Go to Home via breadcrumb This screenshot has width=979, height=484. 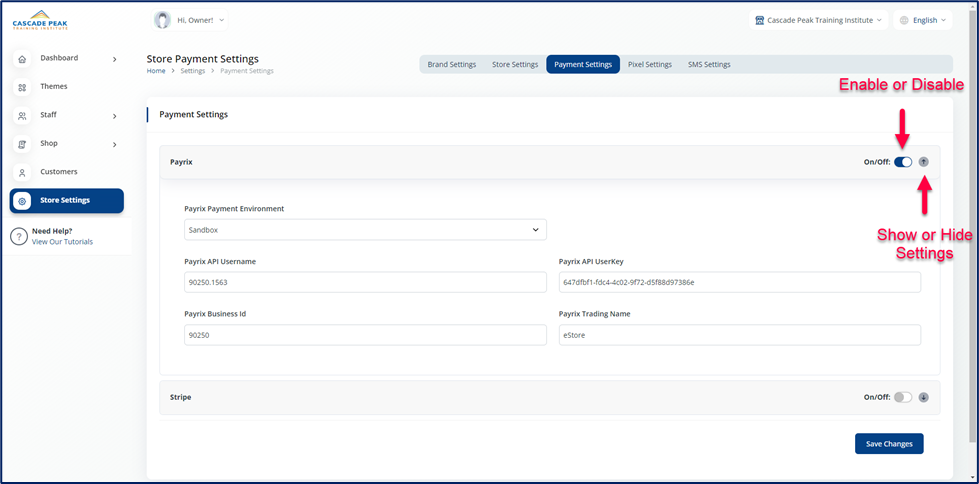point(156,71)
